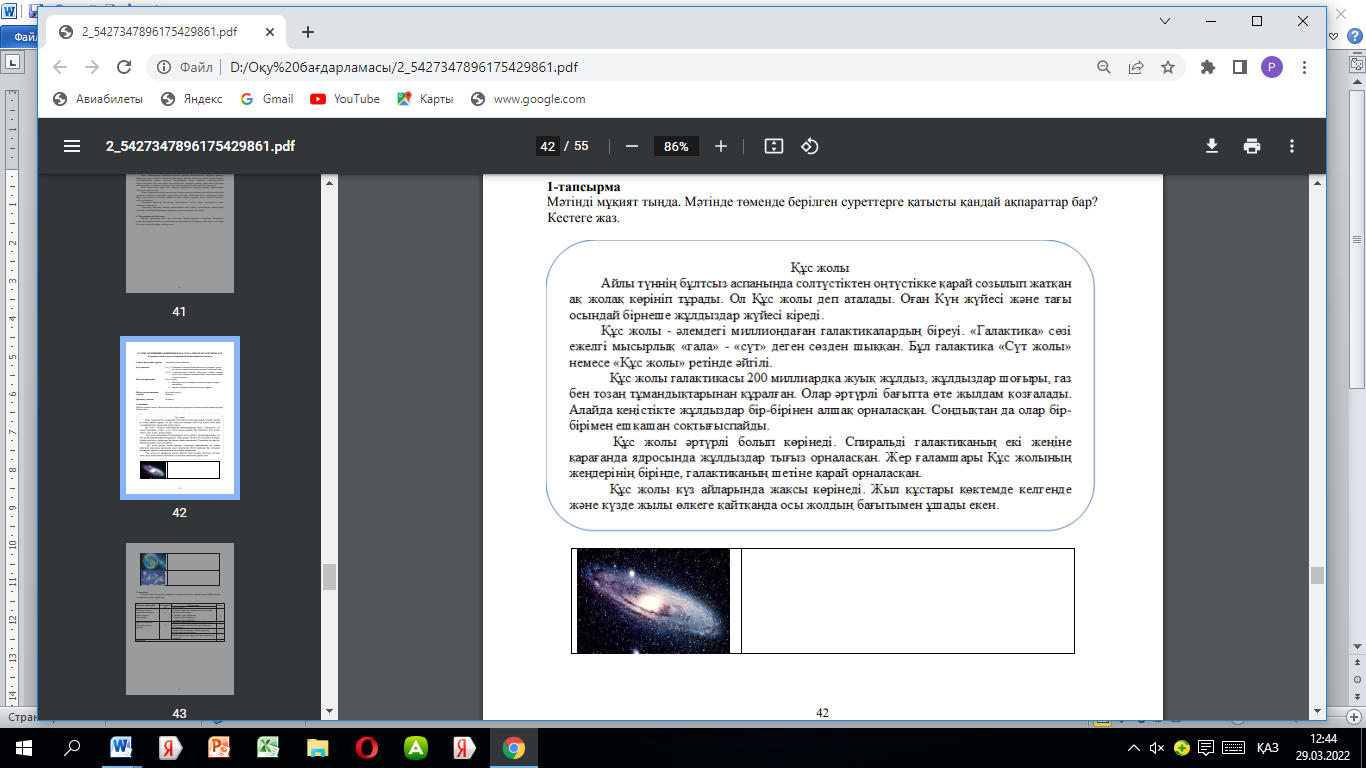Open File Explorer from the taskbar
Image resolution: width=1366 pixels, height=768 pixels.
click(x=317, y=747)
